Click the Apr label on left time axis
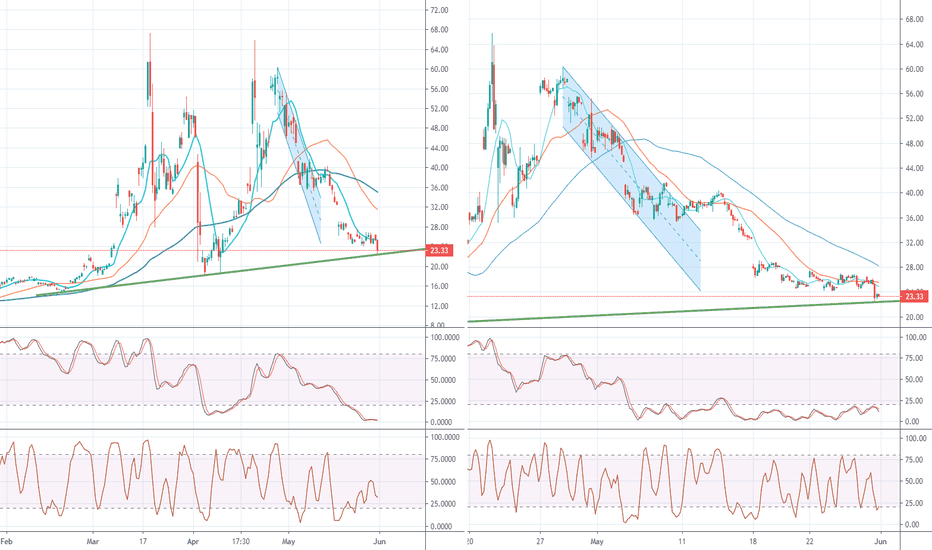Image resolution: width=932 pixels, height=550 pixels. (x=193, y=542)
